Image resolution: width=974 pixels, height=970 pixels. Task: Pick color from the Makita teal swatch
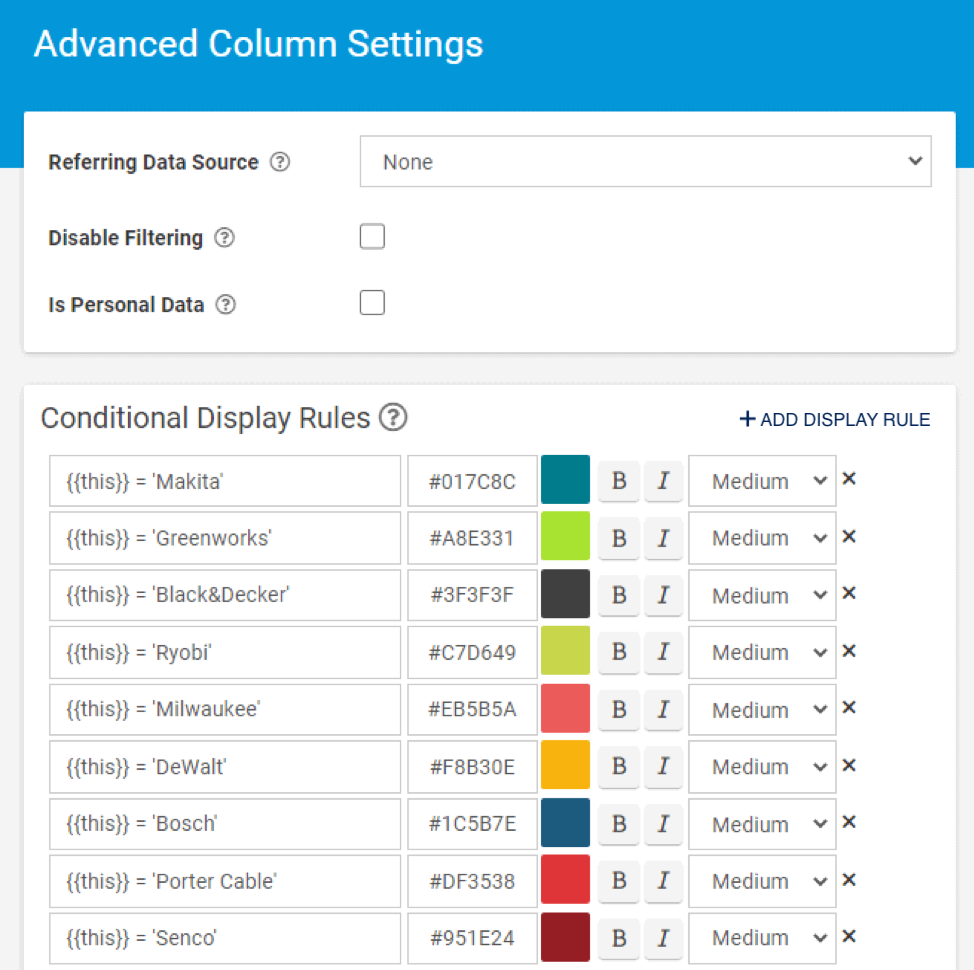point(565,479)
